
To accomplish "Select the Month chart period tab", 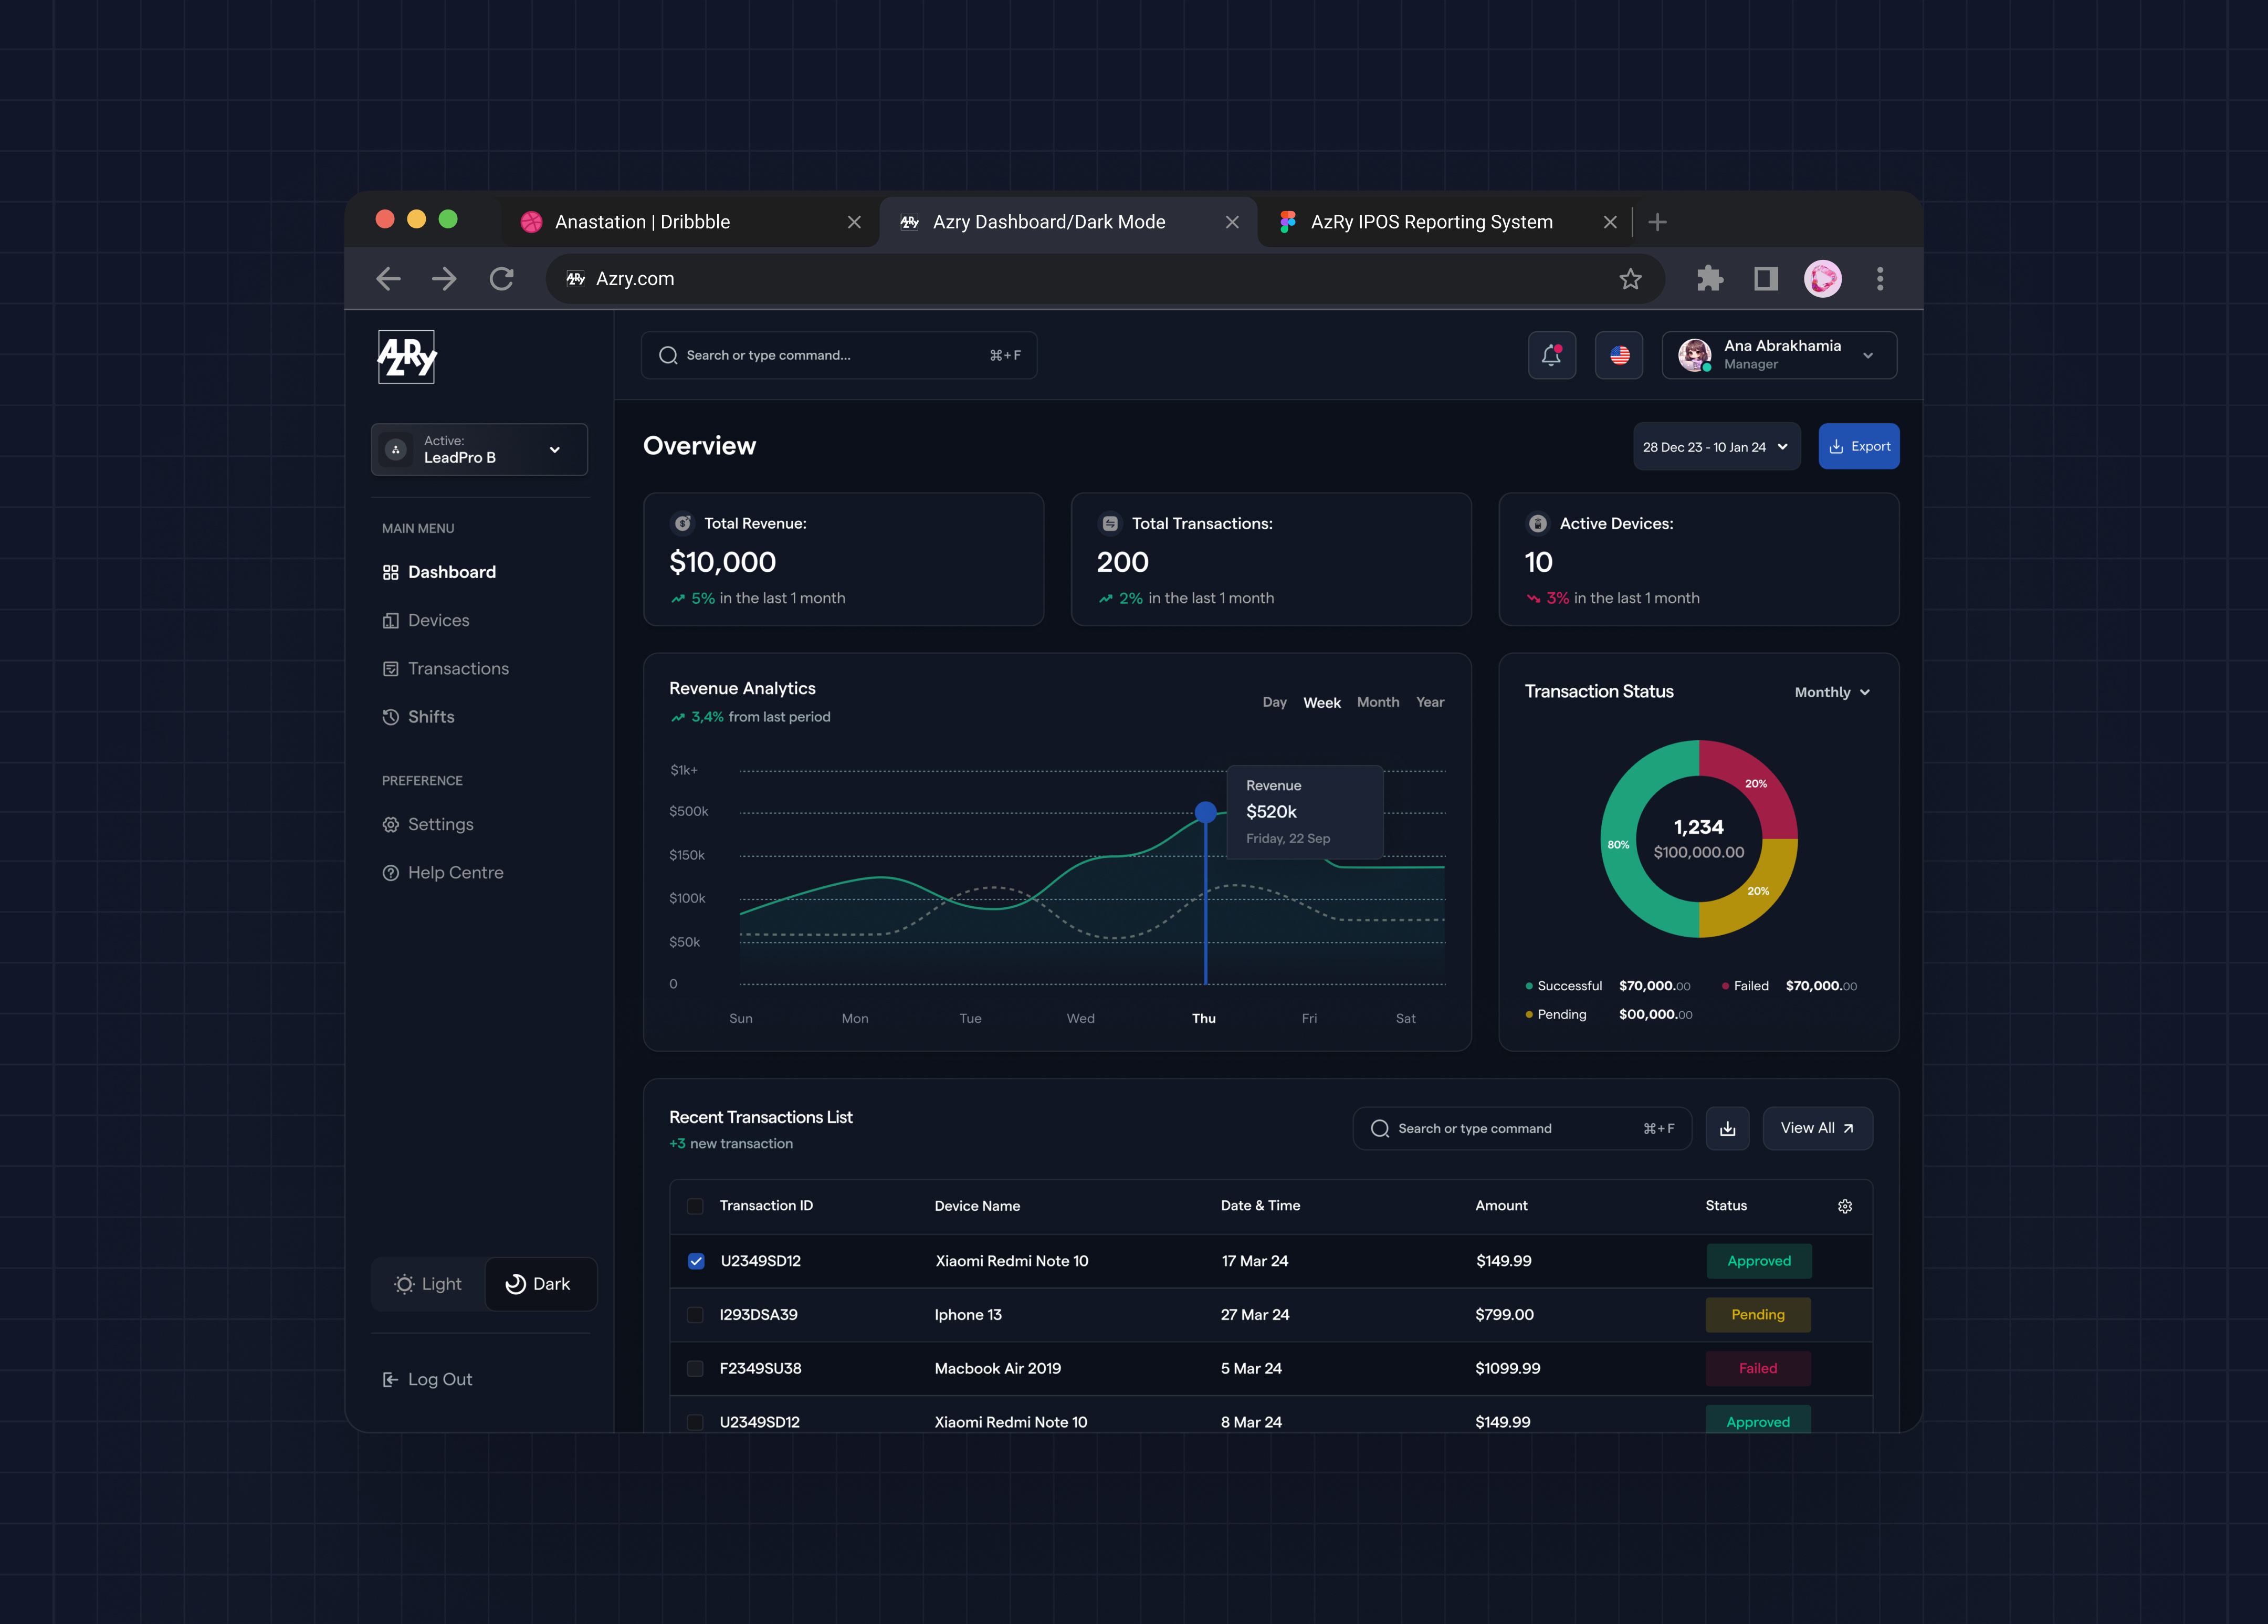I will 1377,702.
